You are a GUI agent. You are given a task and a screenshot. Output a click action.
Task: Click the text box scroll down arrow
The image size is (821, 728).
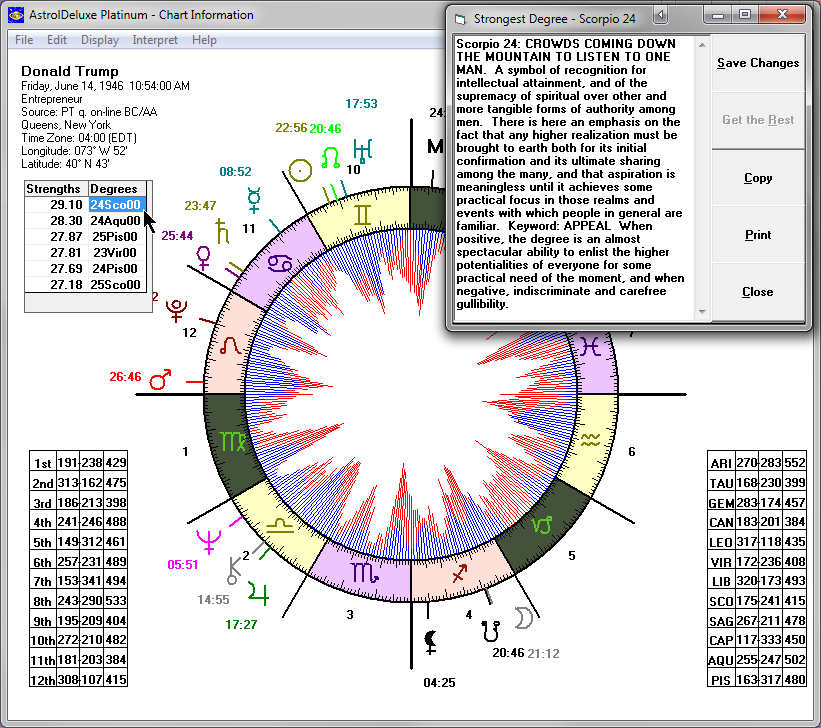[701, 313]
